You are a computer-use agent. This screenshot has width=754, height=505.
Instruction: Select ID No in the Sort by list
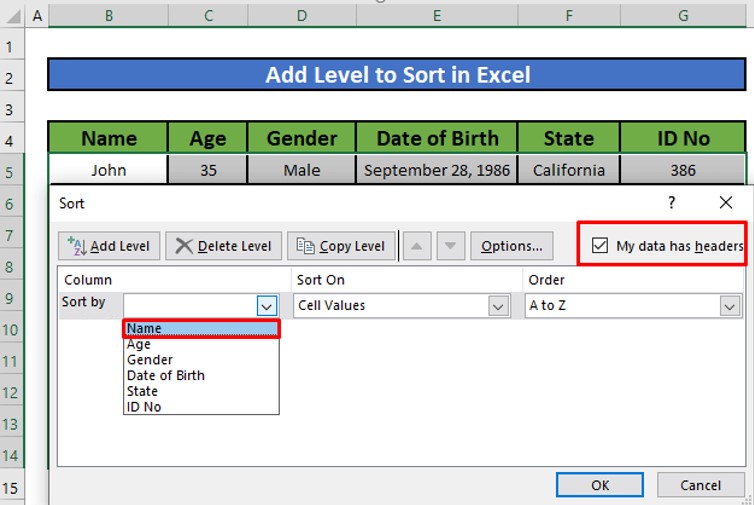pos(201,407)
